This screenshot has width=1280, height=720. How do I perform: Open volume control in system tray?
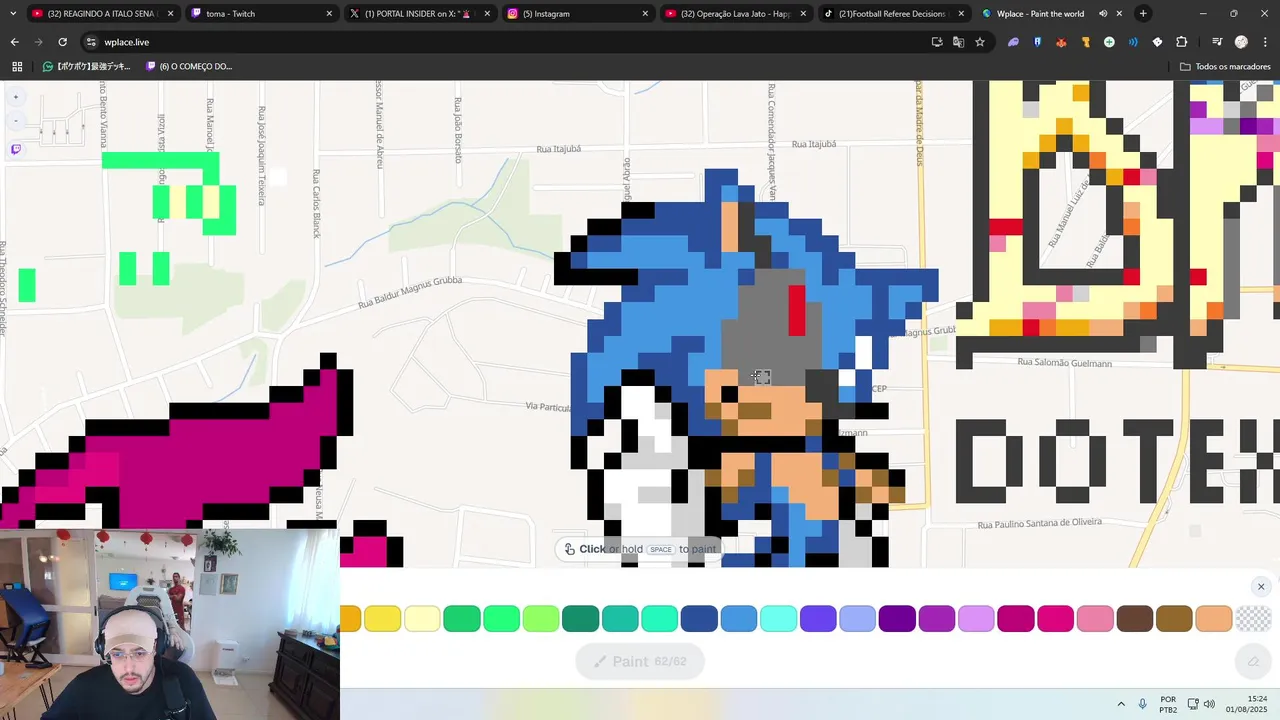tap(1210, 704)
